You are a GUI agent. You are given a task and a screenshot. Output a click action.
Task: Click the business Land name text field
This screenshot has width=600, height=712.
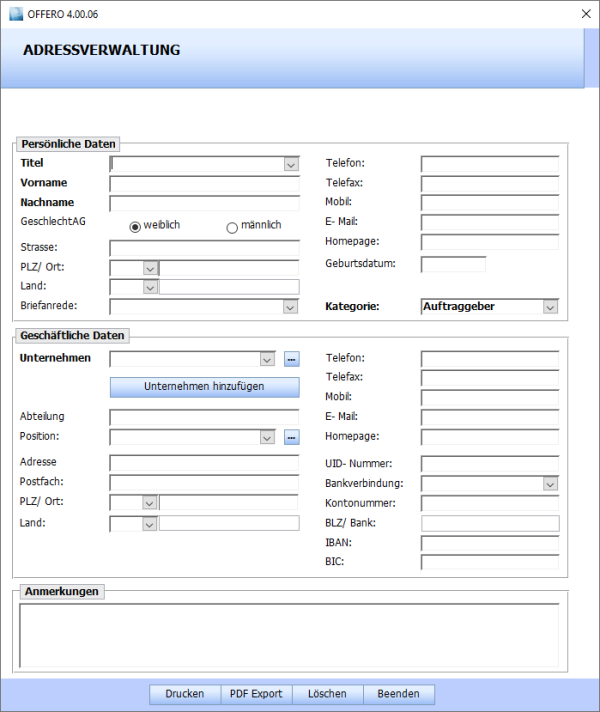(x=229, y=523)
